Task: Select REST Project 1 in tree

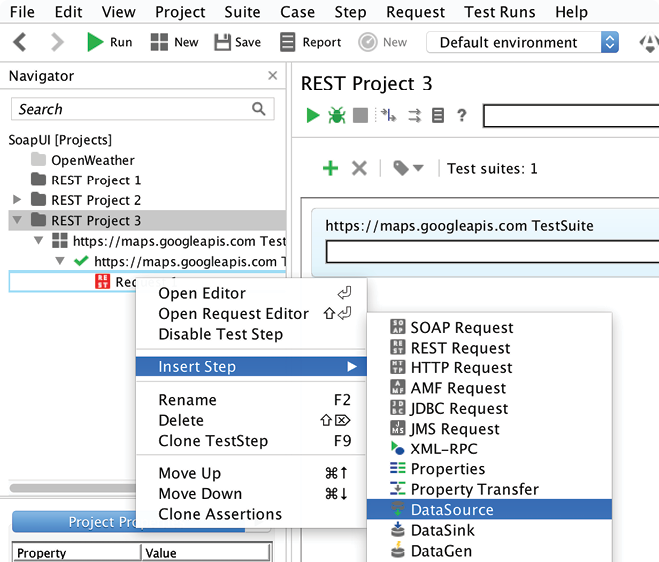Action: point(96,180)
